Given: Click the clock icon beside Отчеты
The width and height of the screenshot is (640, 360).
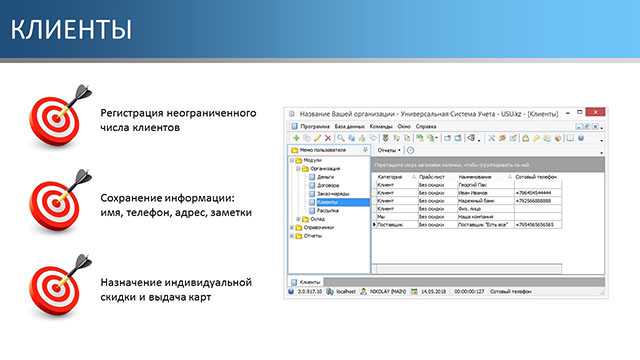Looking at the screenshot, I should point(411,150).
